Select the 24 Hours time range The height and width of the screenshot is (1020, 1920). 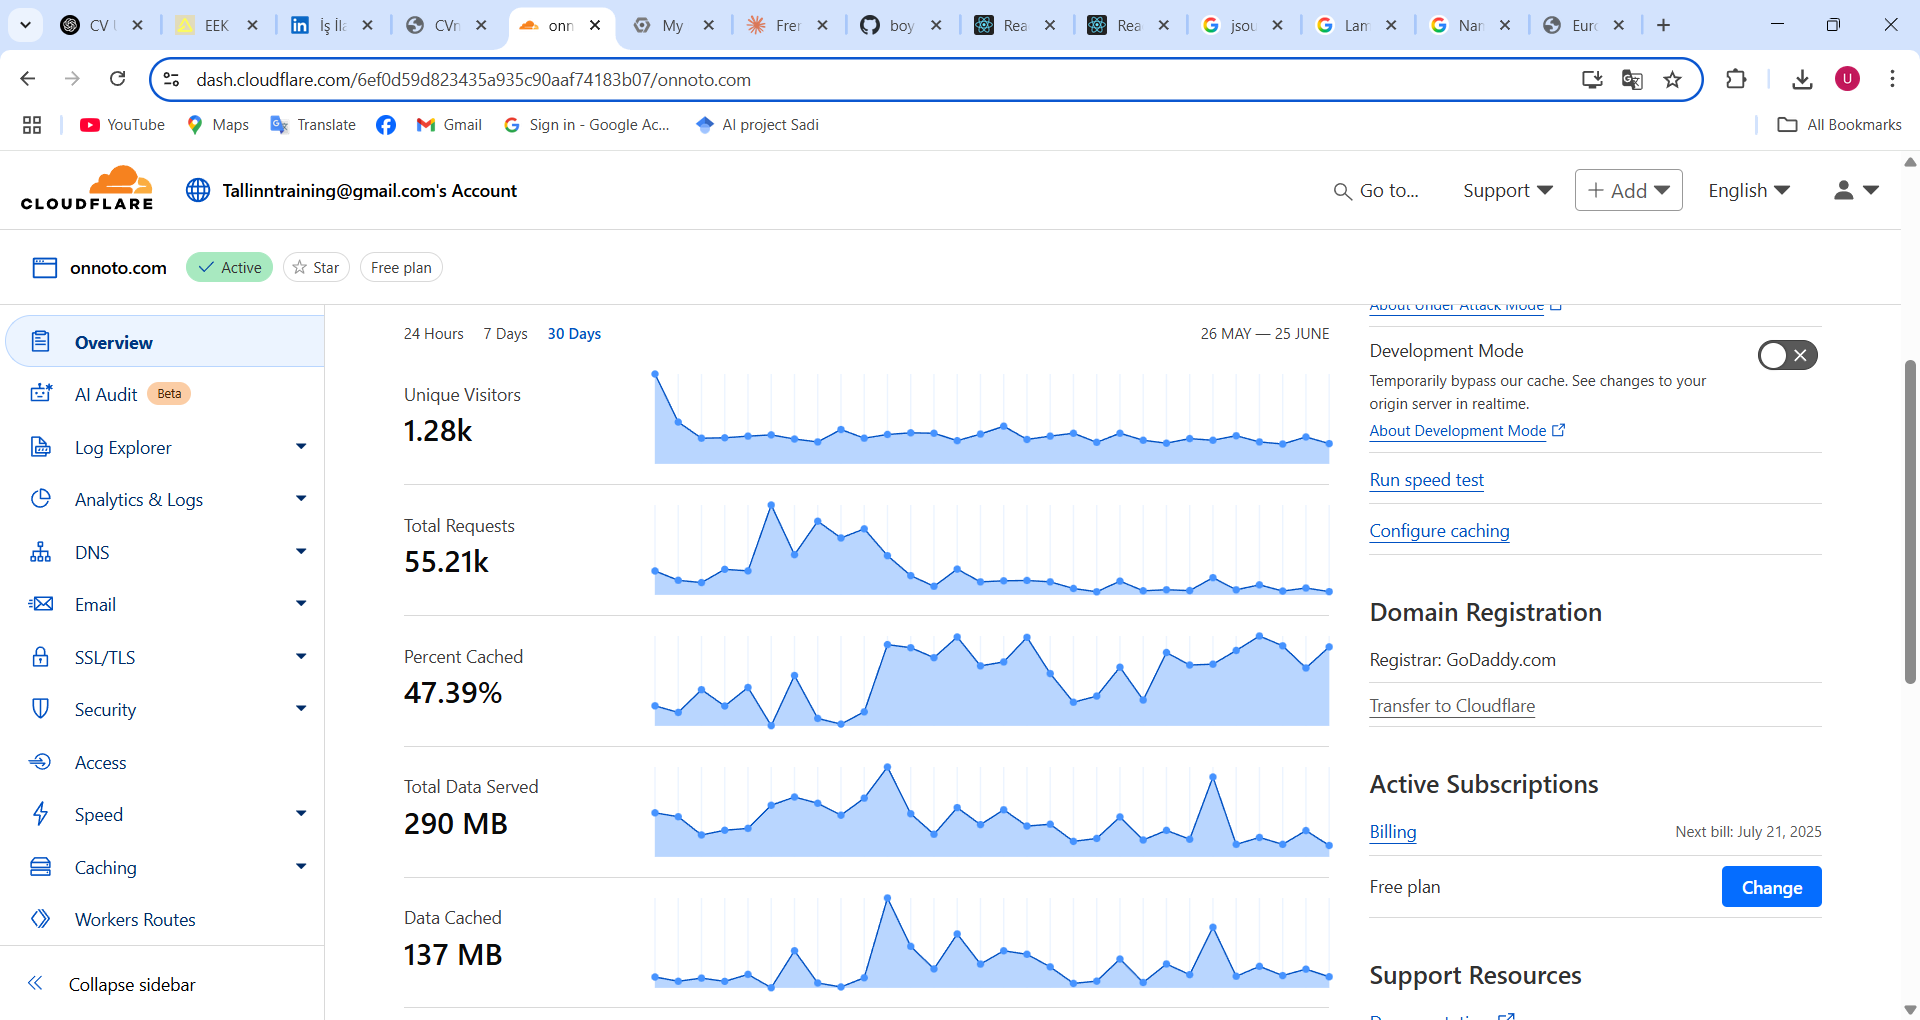433,334
